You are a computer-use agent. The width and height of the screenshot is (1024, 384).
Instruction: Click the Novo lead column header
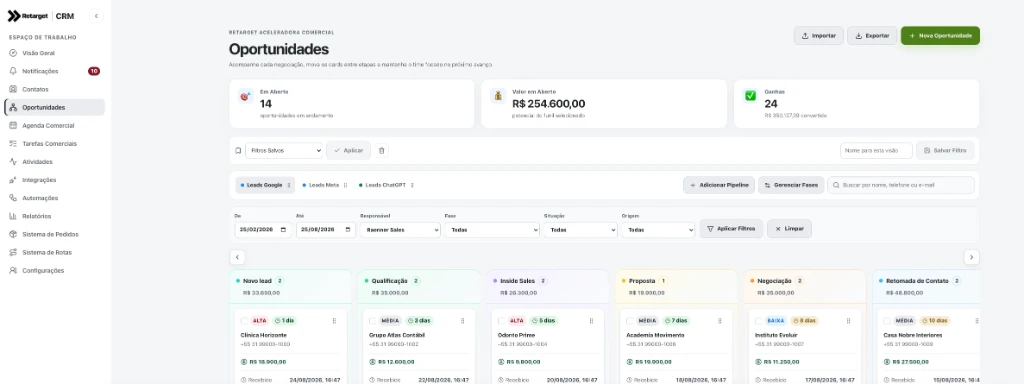pos(291,286)
